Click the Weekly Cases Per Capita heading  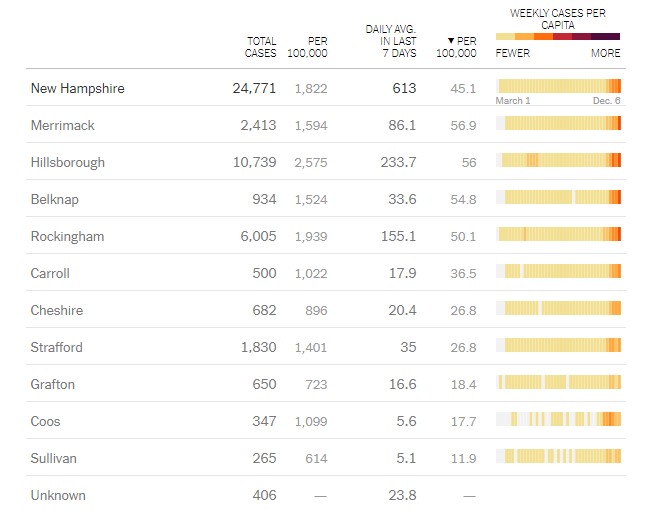click(x=558, y=18)
